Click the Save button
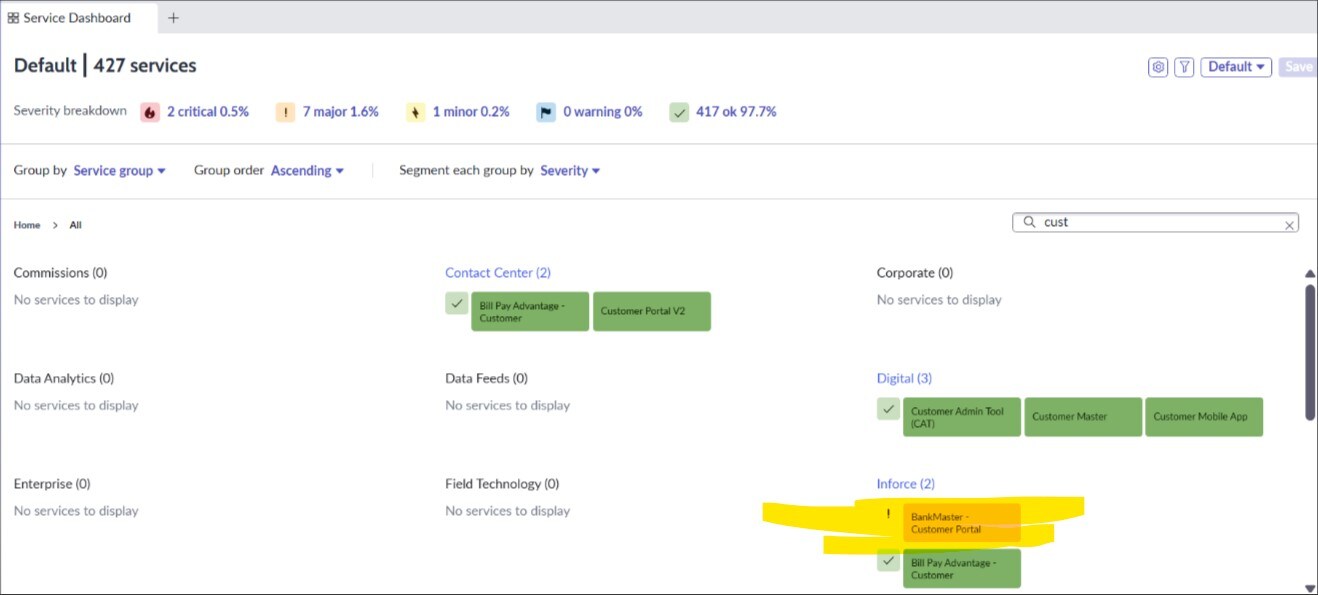The image size is (1318, 595). [x=1298, y=67]
